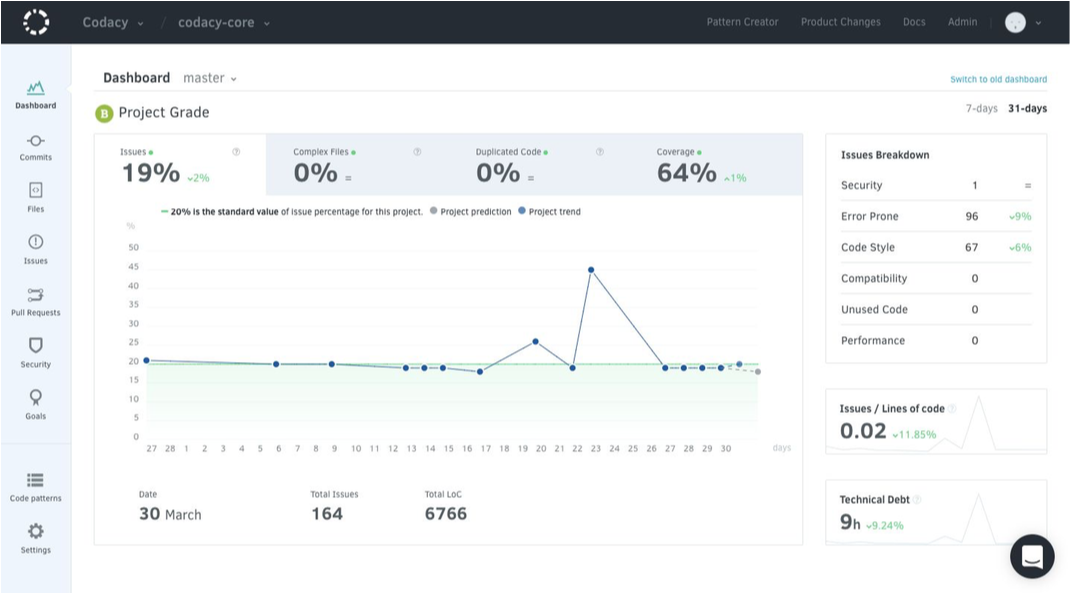Click Switch to old dashboard link

click(998, 79)
